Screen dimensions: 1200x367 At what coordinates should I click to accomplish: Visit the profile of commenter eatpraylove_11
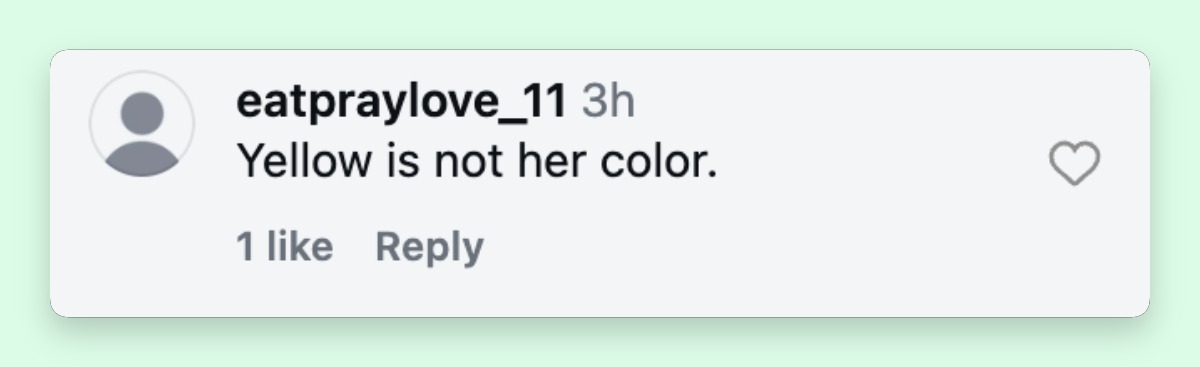[x=402, y=102]
